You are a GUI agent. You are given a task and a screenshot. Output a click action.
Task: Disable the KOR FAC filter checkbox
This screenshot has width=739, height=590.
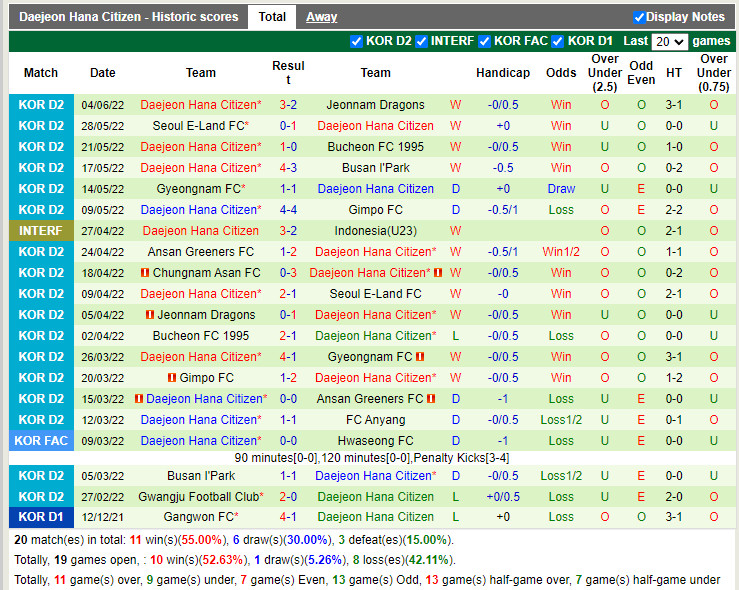(x=485, y=41)
